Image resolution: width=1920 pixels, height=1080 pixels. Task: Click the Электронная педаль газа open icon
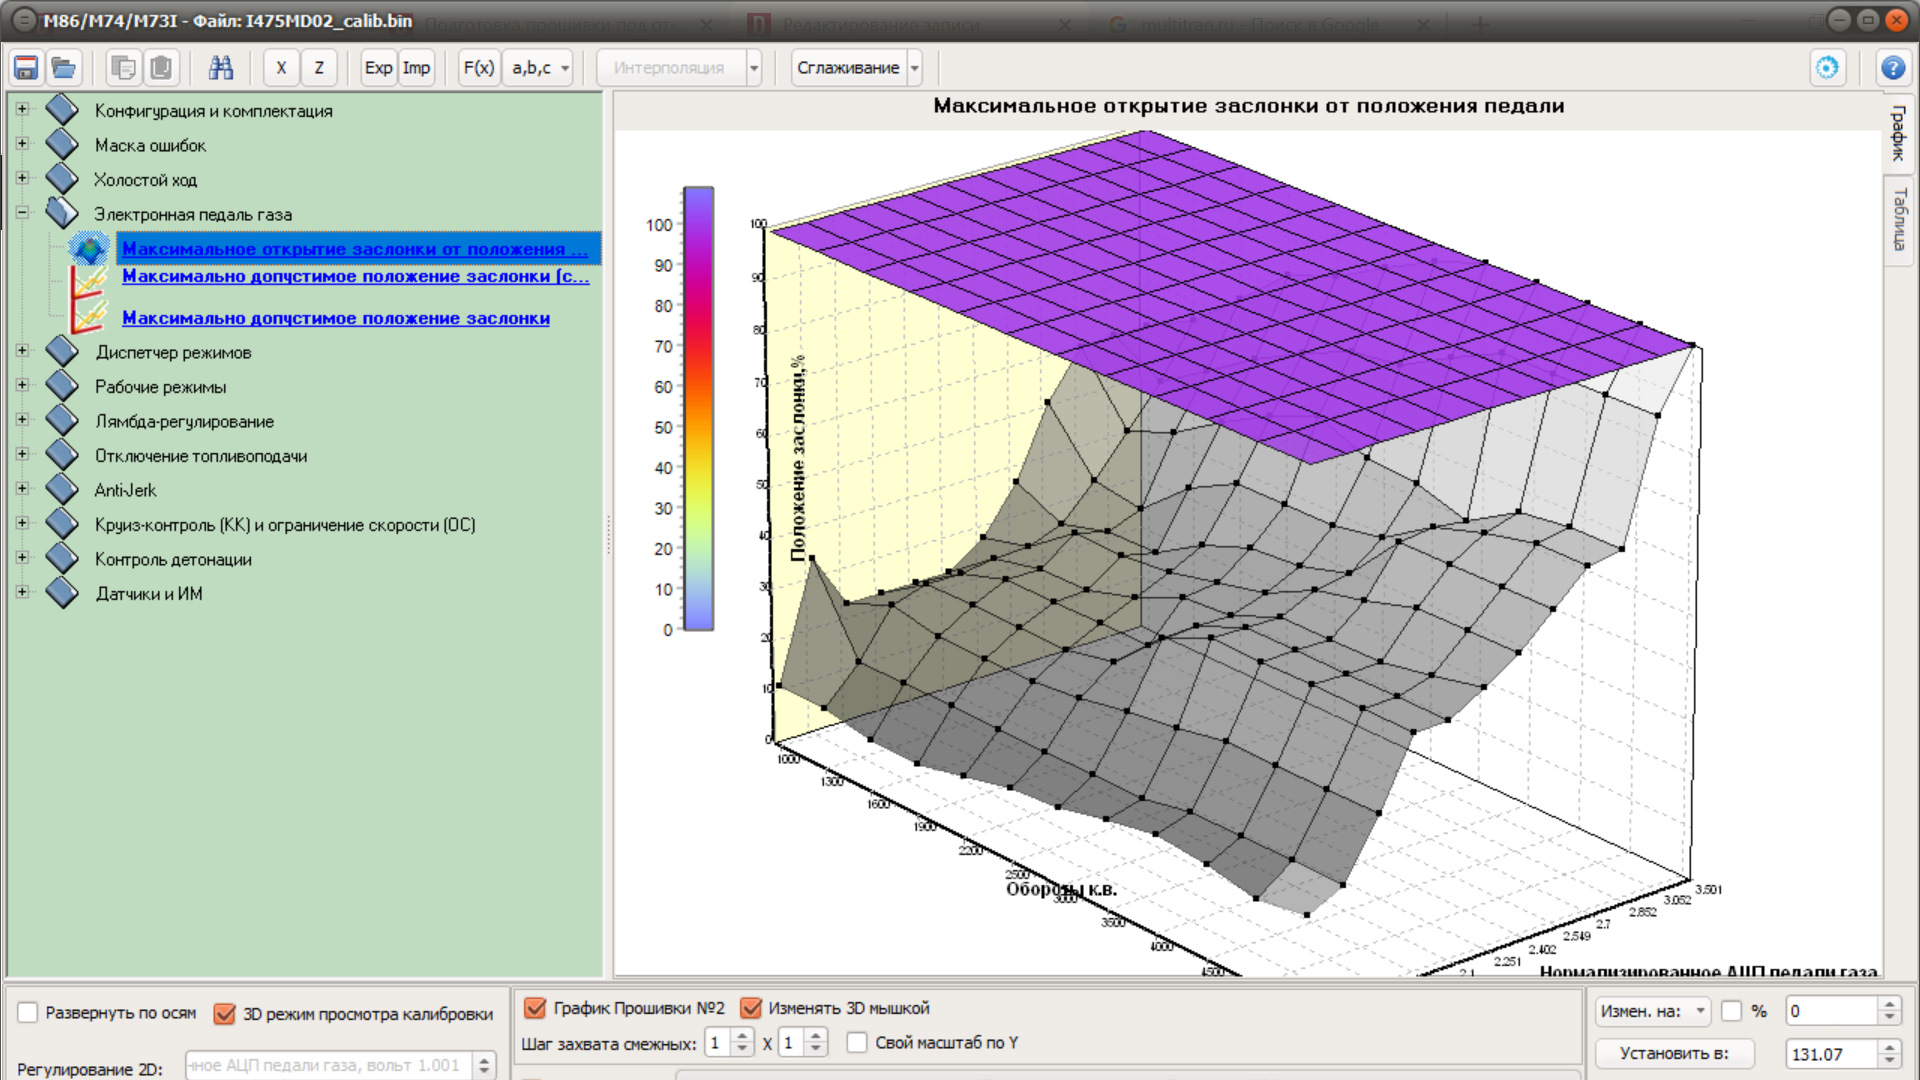pyautogui.click(x=62, y=213)
